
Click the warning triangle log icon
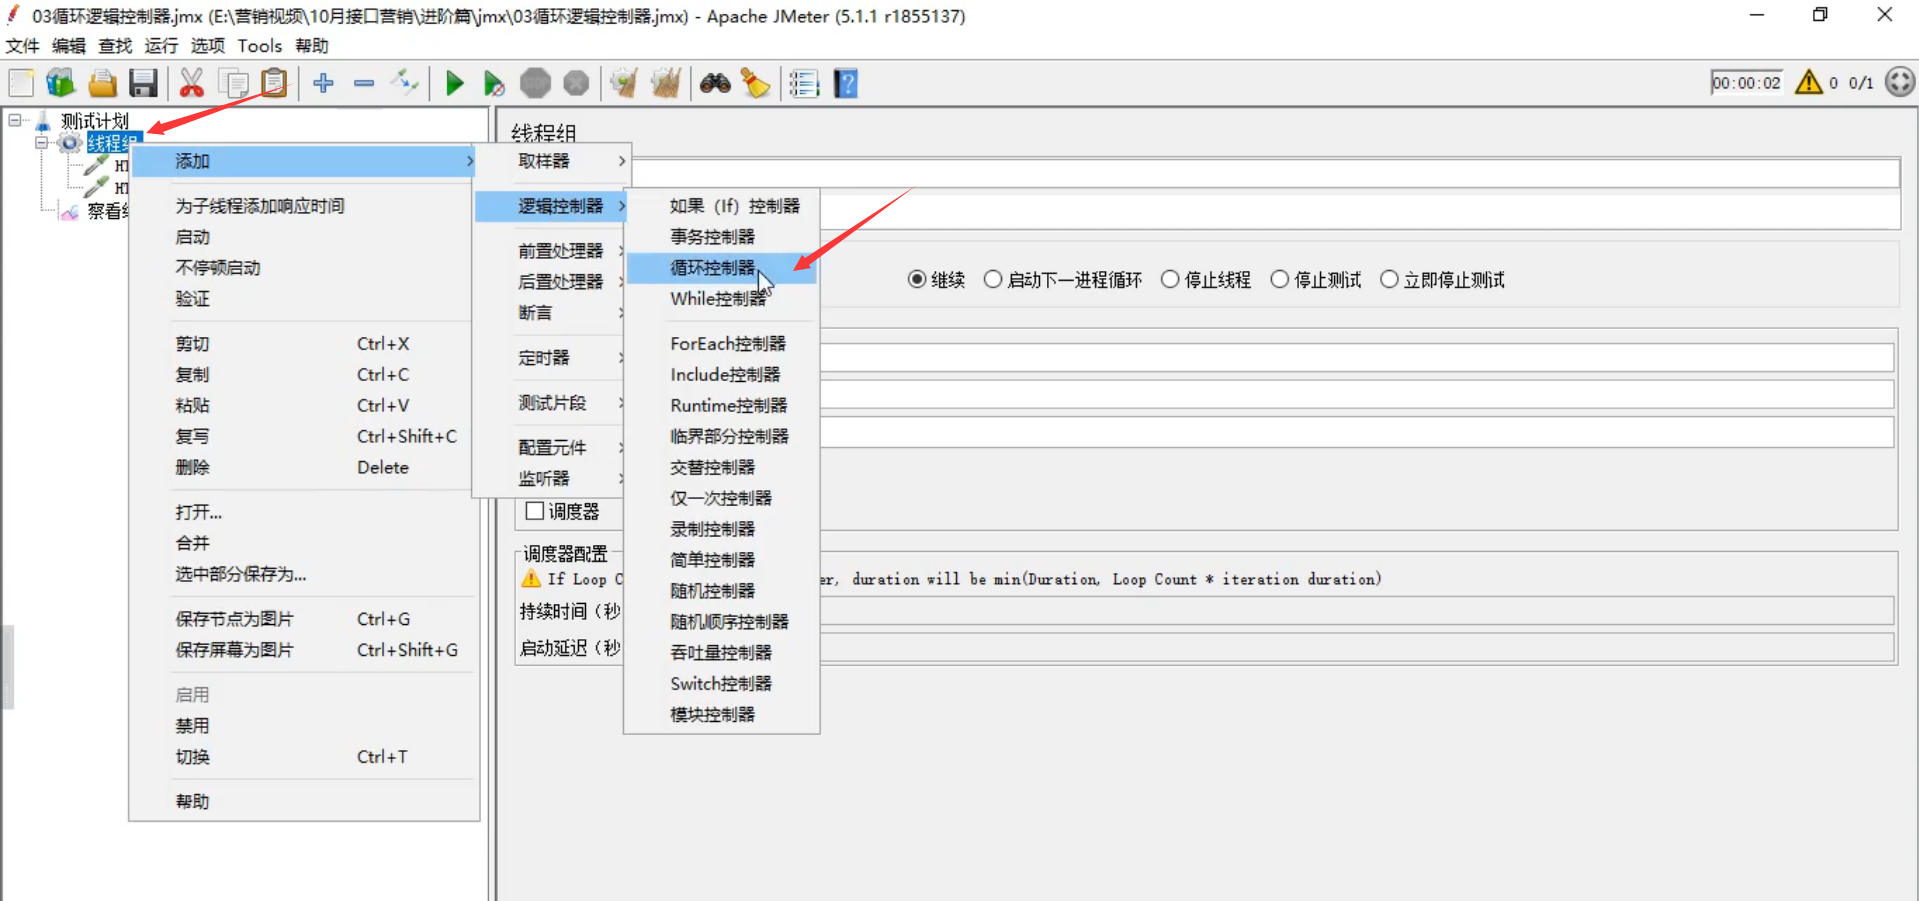[x=1808, y=82]
